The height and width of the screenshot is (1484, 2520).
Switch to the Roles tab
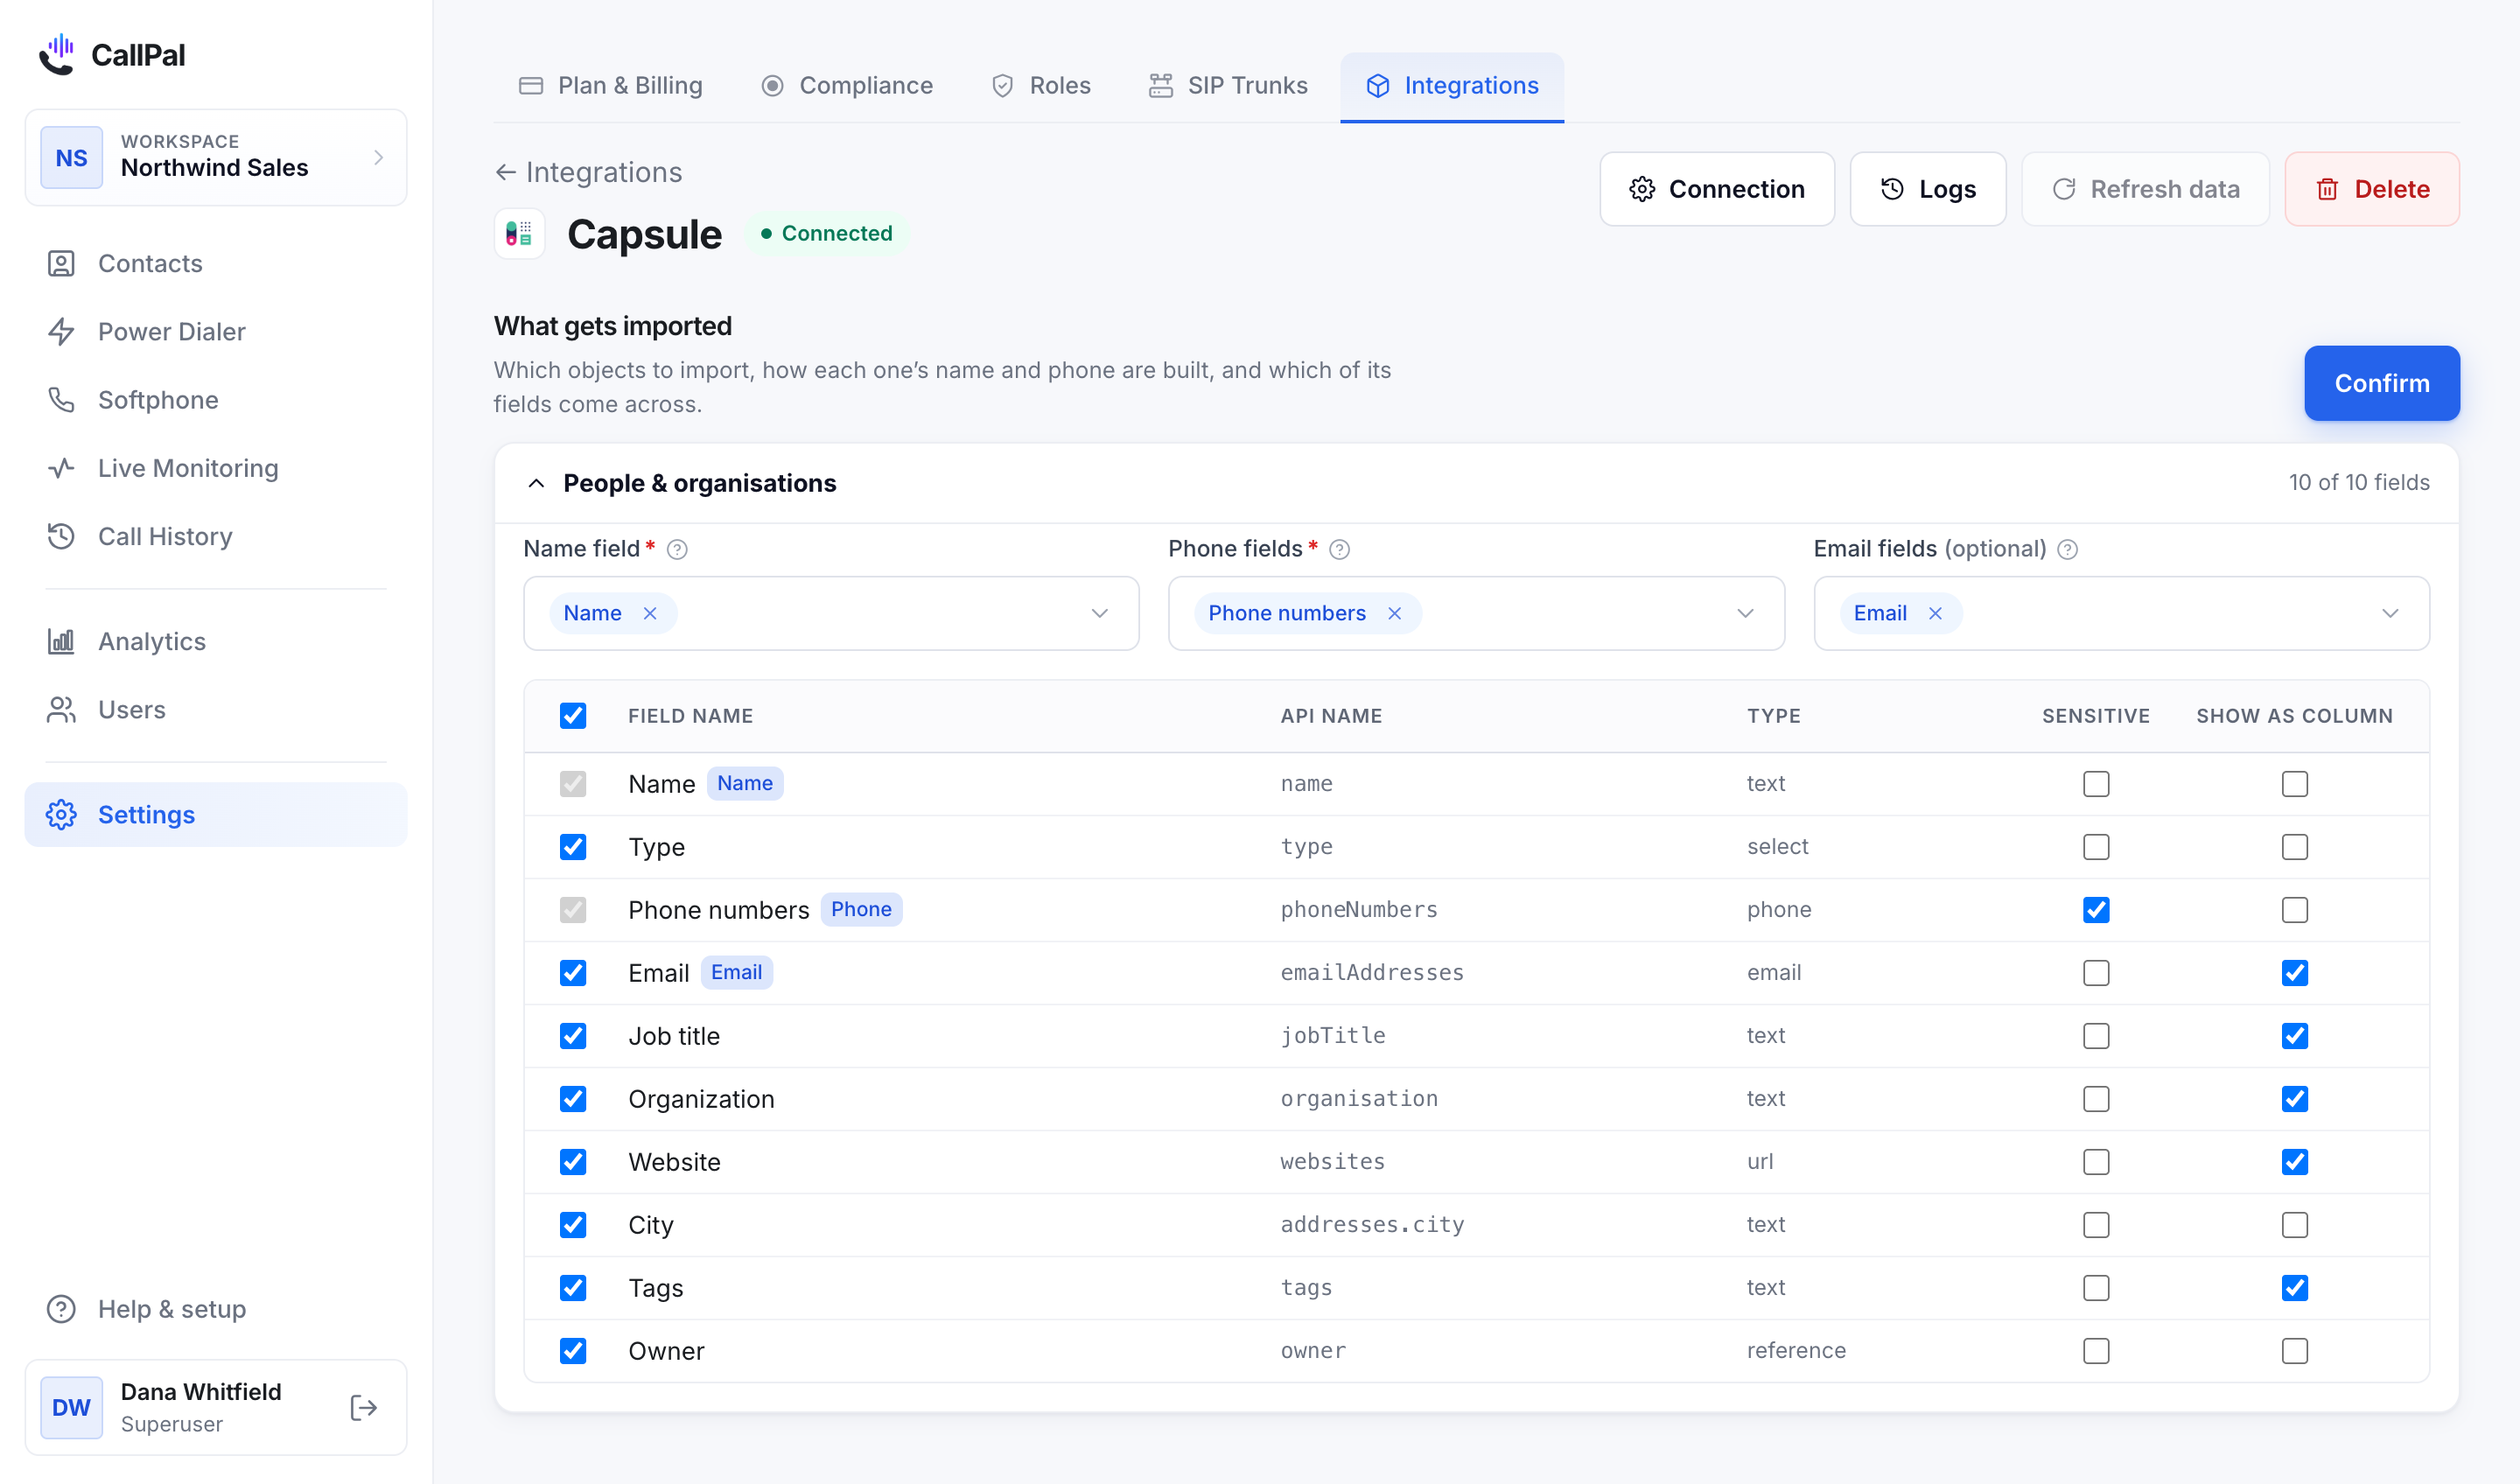(1041, 86)
